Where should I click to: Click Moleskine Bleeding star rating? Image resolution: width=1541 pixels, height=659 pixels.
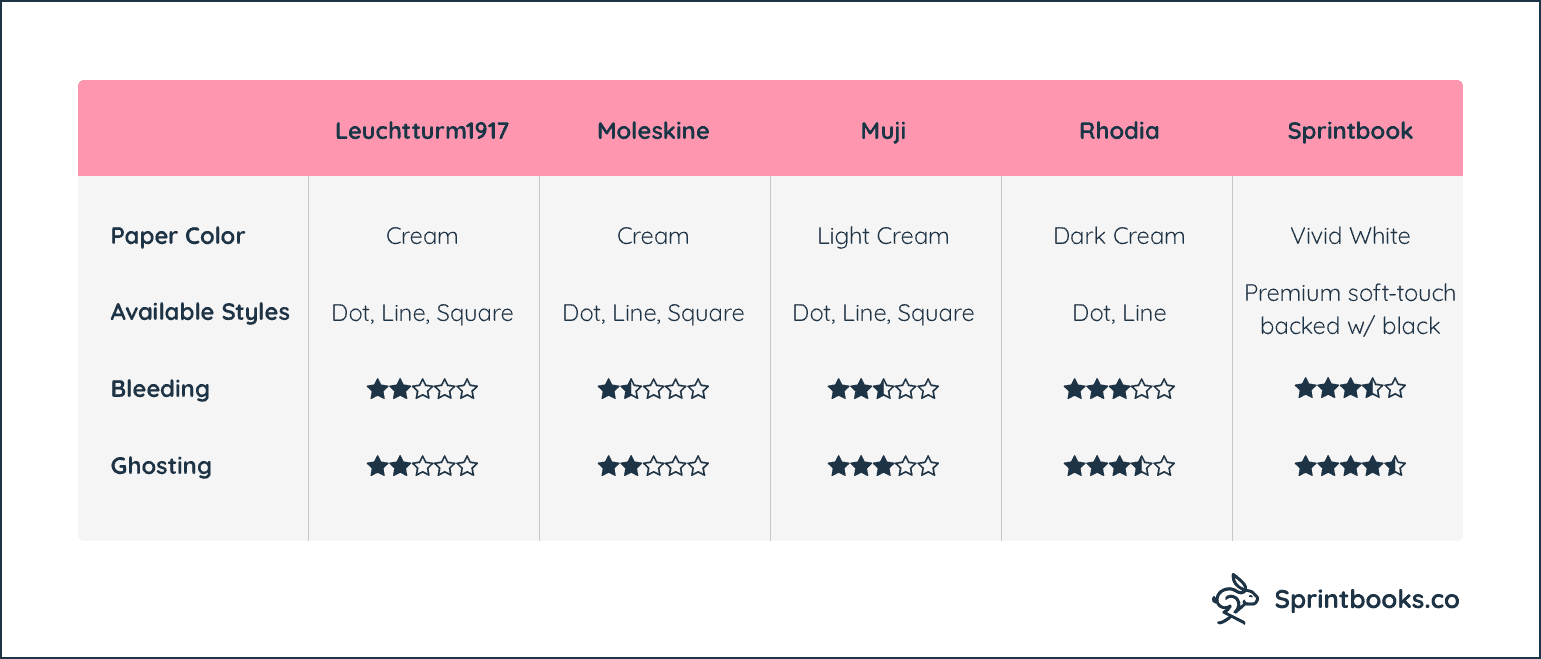[x=653, y=389]
